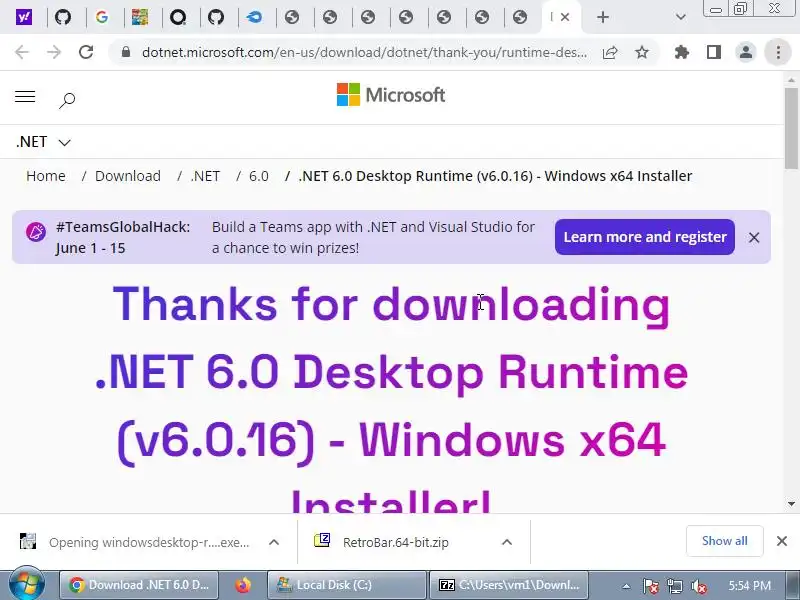Click the TeamsGlobalHack party icon

(36, 232)
